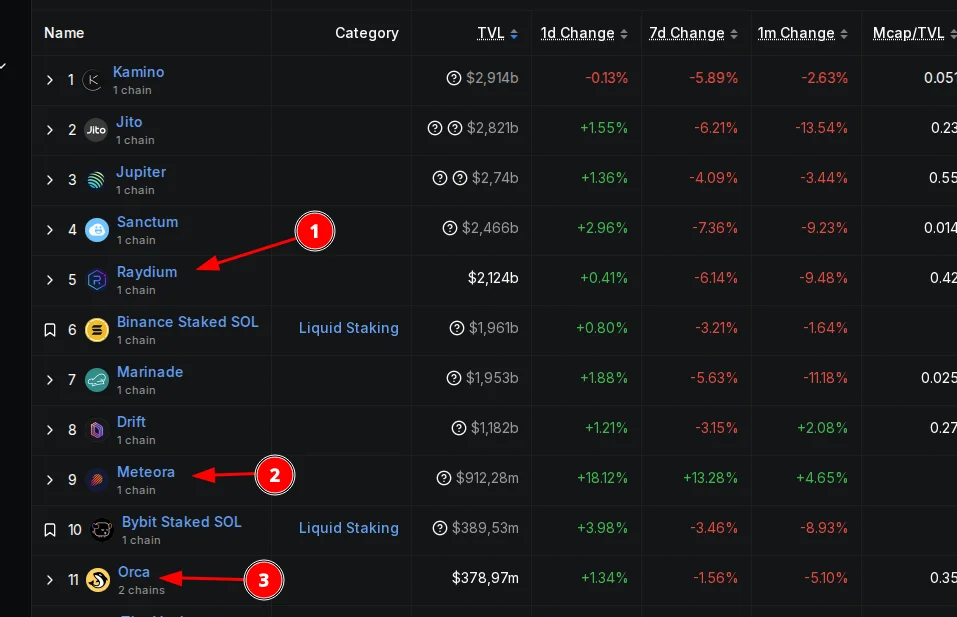
Task: Click the Jito protocol logo icon
Action: pos(96,130)
